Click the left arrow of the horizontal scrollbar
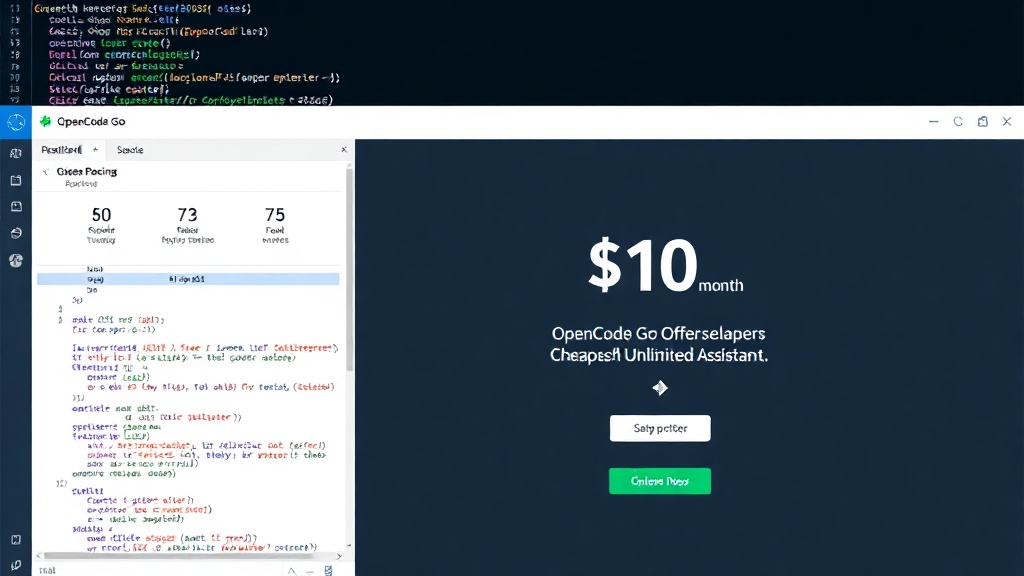Screen dimensions: 1024x576 pyautogui.click(x=39, y=556)
